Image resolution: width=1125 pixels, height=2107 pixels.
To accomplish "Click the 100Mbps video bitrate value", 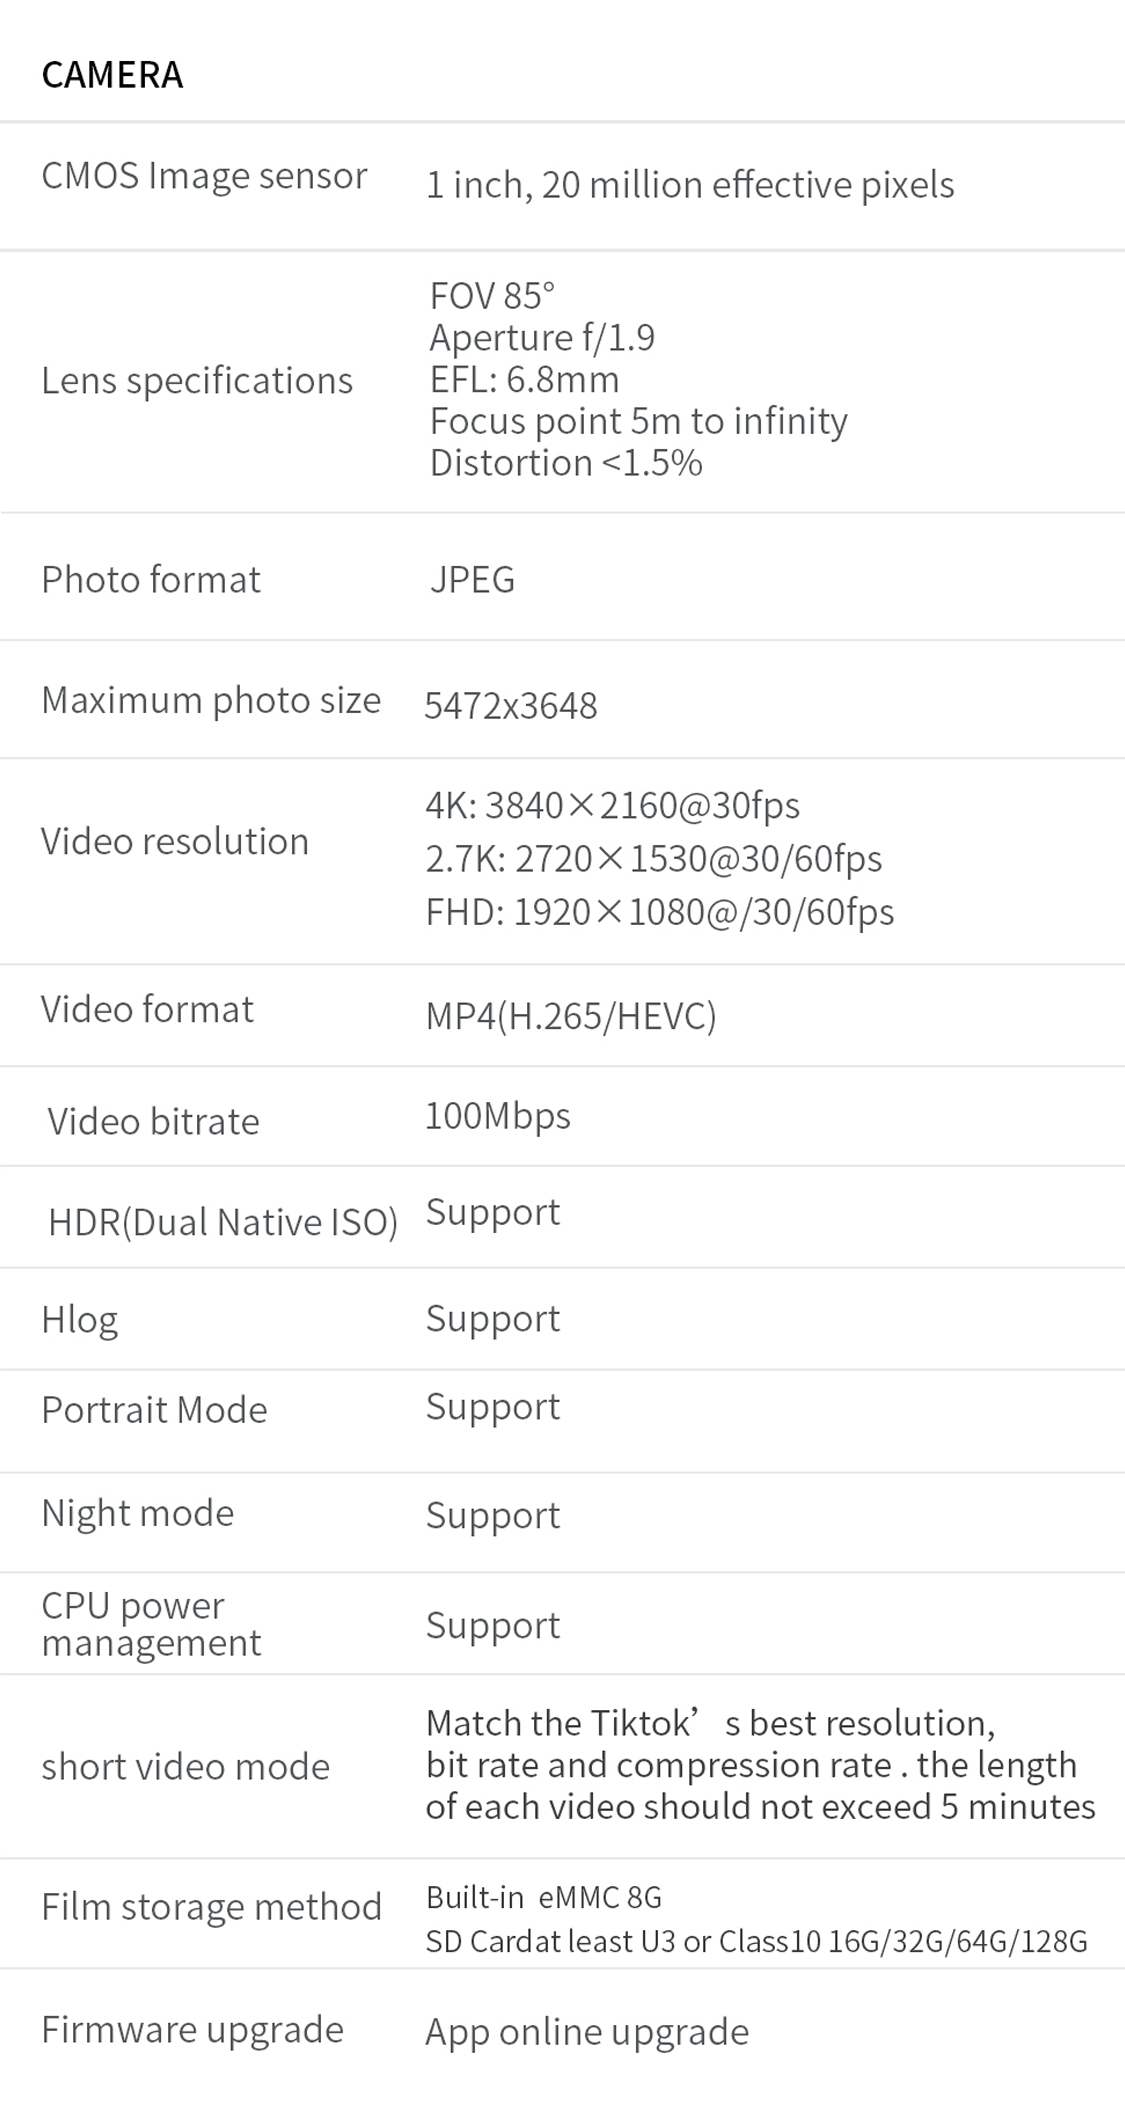I will click(498, 1116).
